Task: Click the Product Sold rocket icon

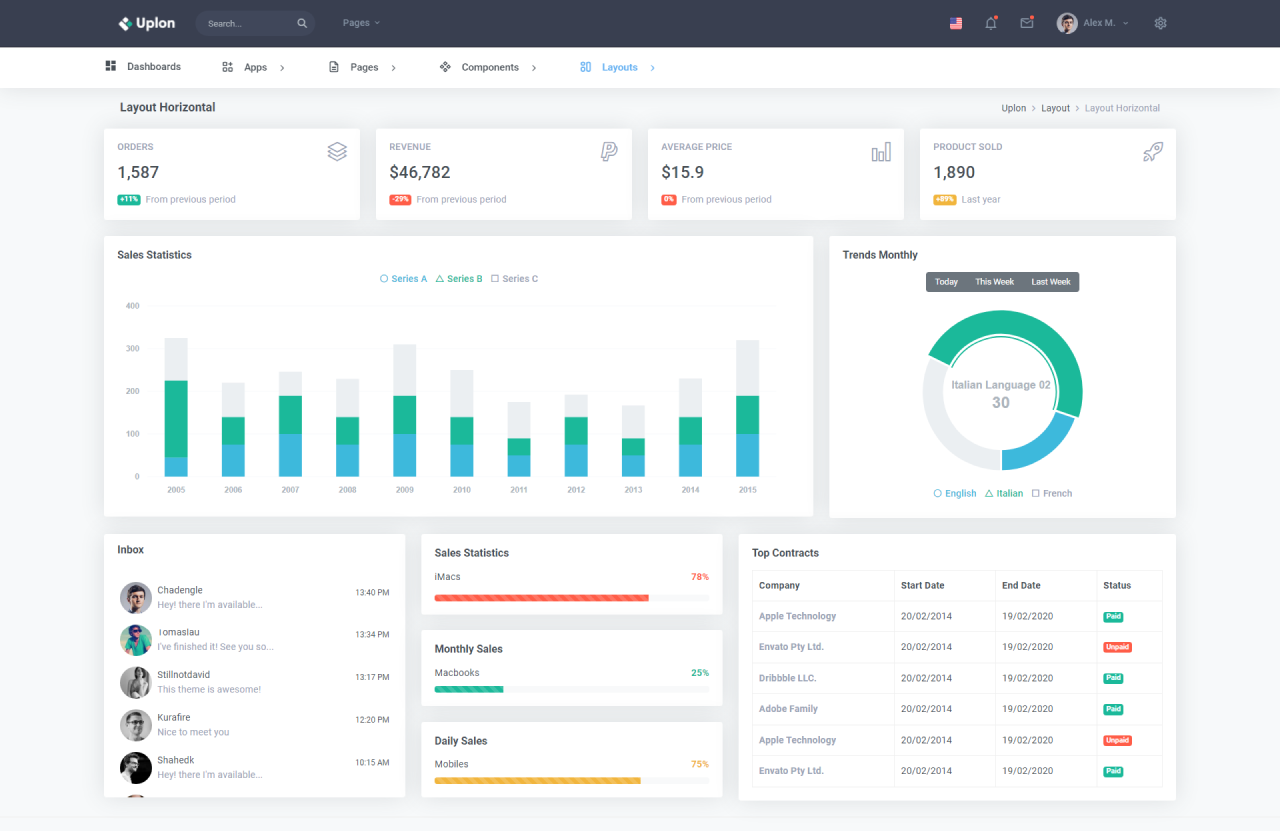Action: click(x=1153, y=151)
